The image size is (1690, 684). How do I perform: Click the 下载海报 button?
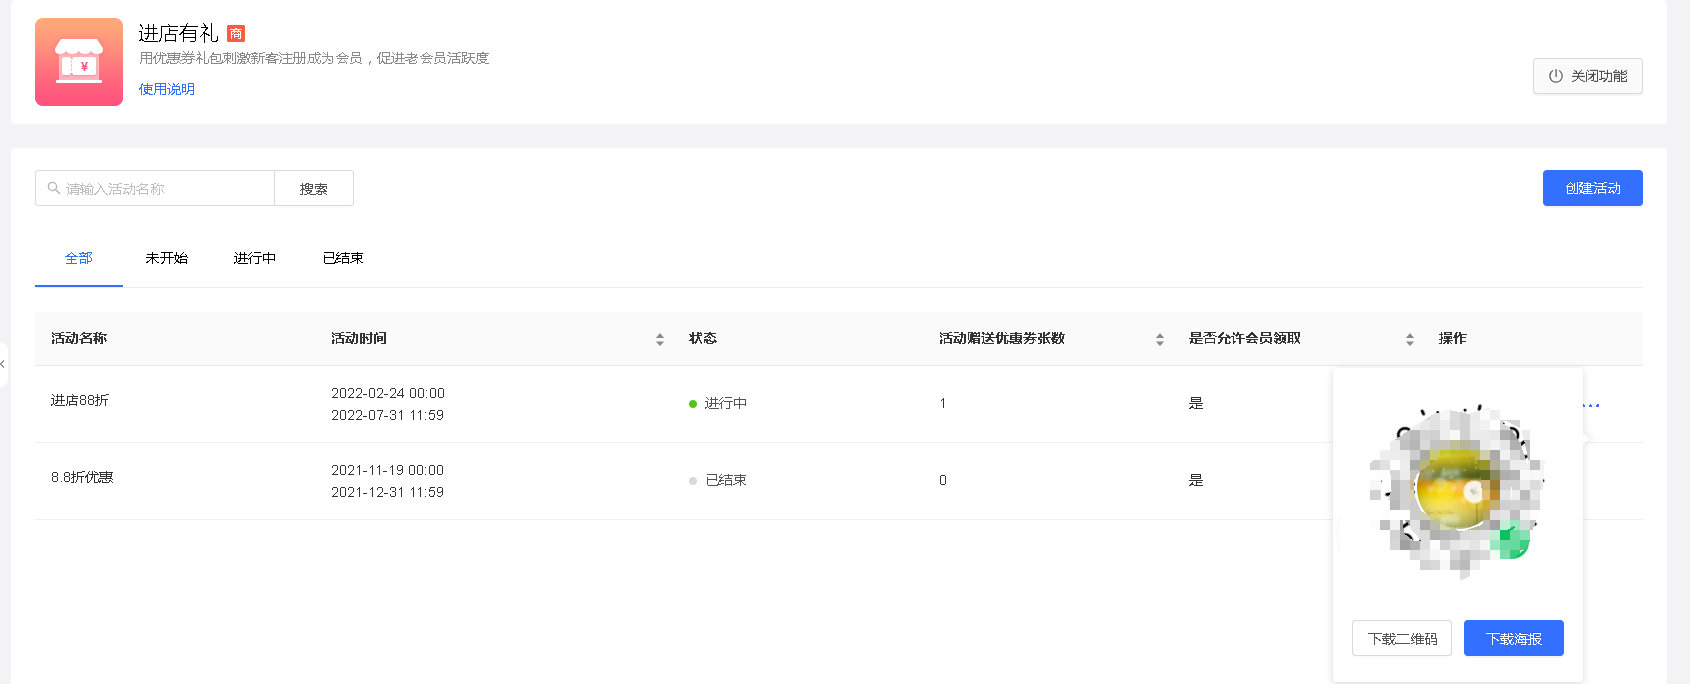click(1513, 638)
